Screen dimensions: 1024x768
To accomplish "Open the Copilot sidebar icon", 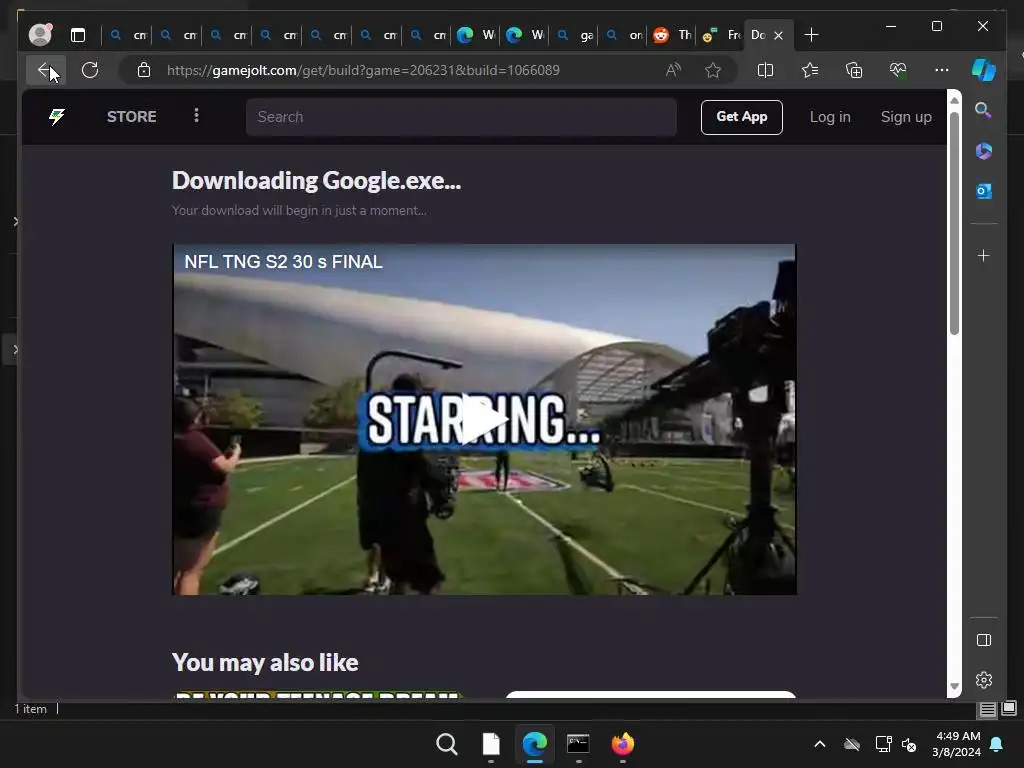I will point(984,70).
